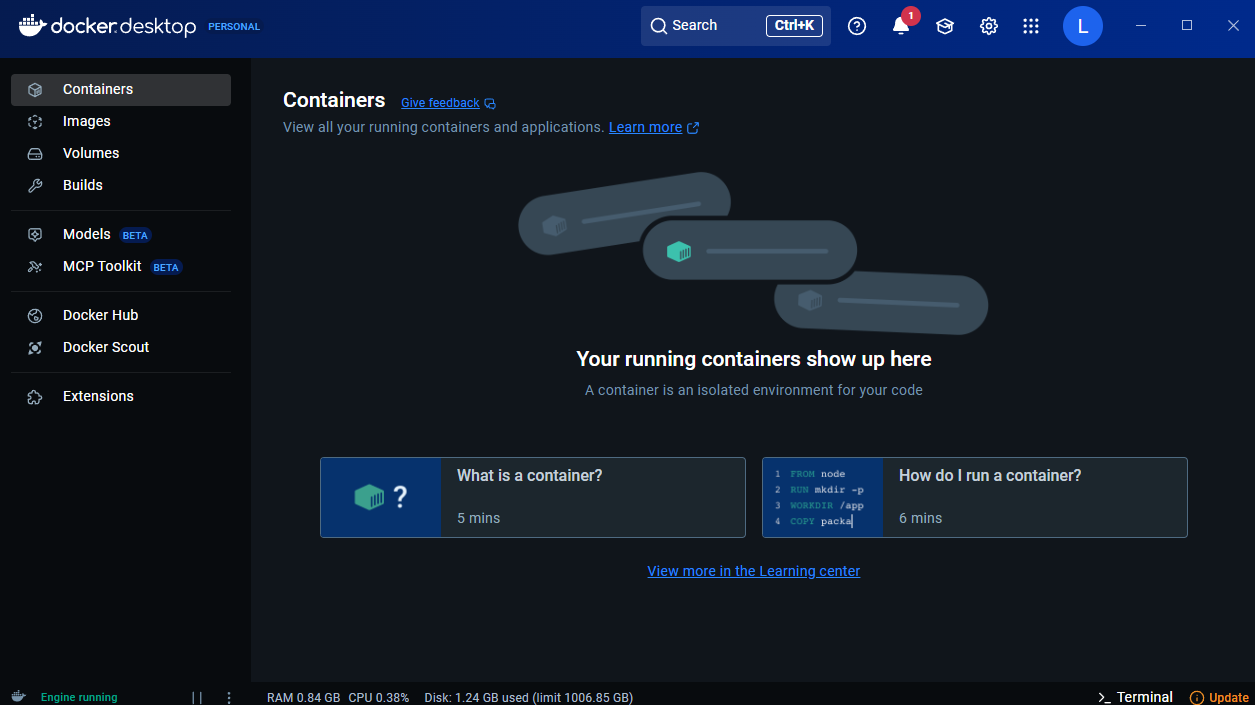Click the magnifier icon in search box
Image resolution: width=1255 pixels, height=705 pixels.
[658, 26]
